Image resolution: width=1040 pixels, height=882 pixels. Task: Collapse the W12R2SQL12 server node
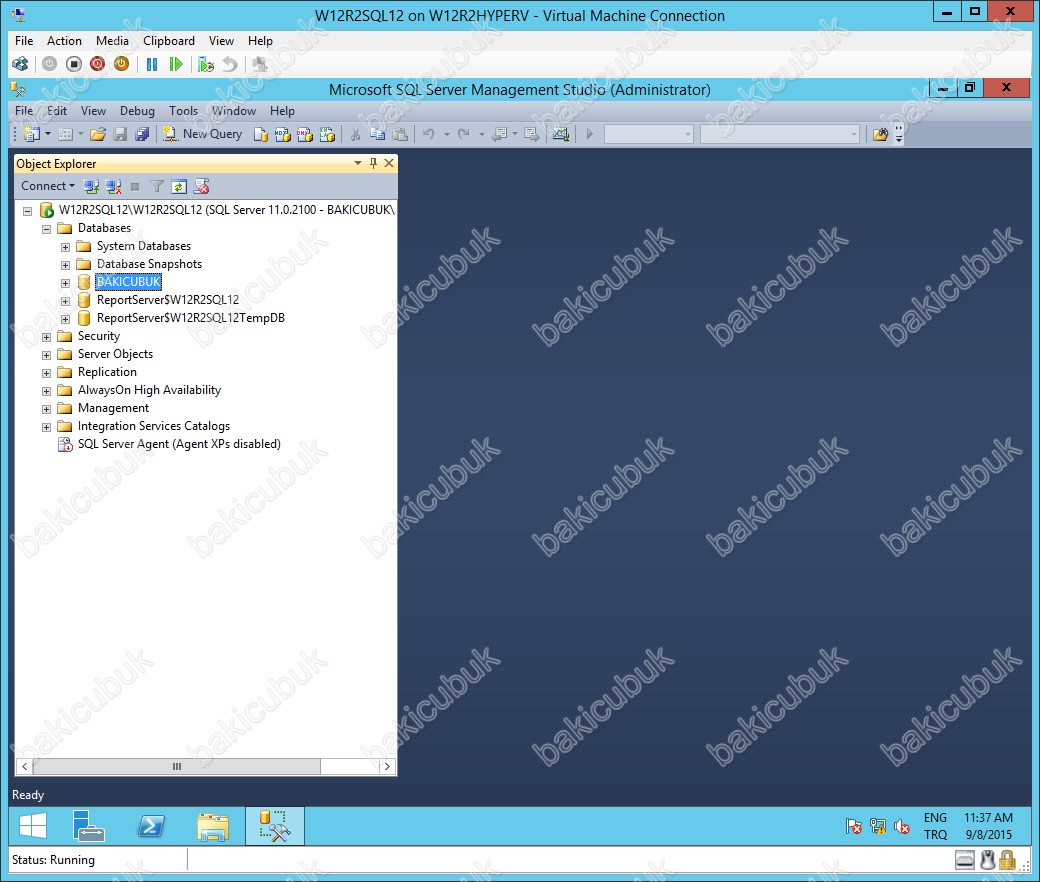[27, 211]
